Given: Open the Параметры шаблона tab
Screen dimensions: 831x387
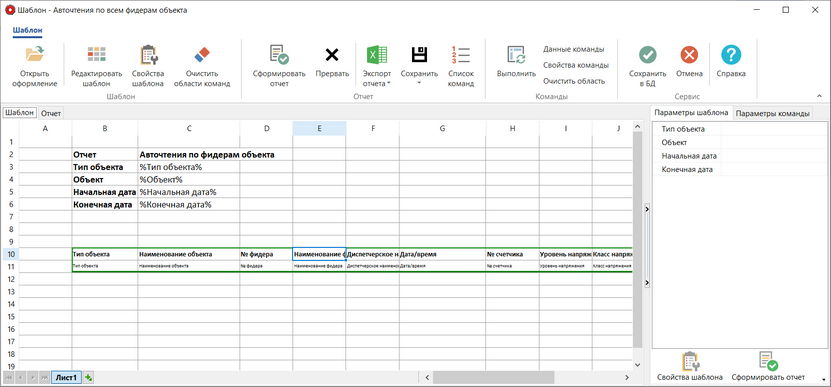Looking at the screenshot, I should pos(691,113).
